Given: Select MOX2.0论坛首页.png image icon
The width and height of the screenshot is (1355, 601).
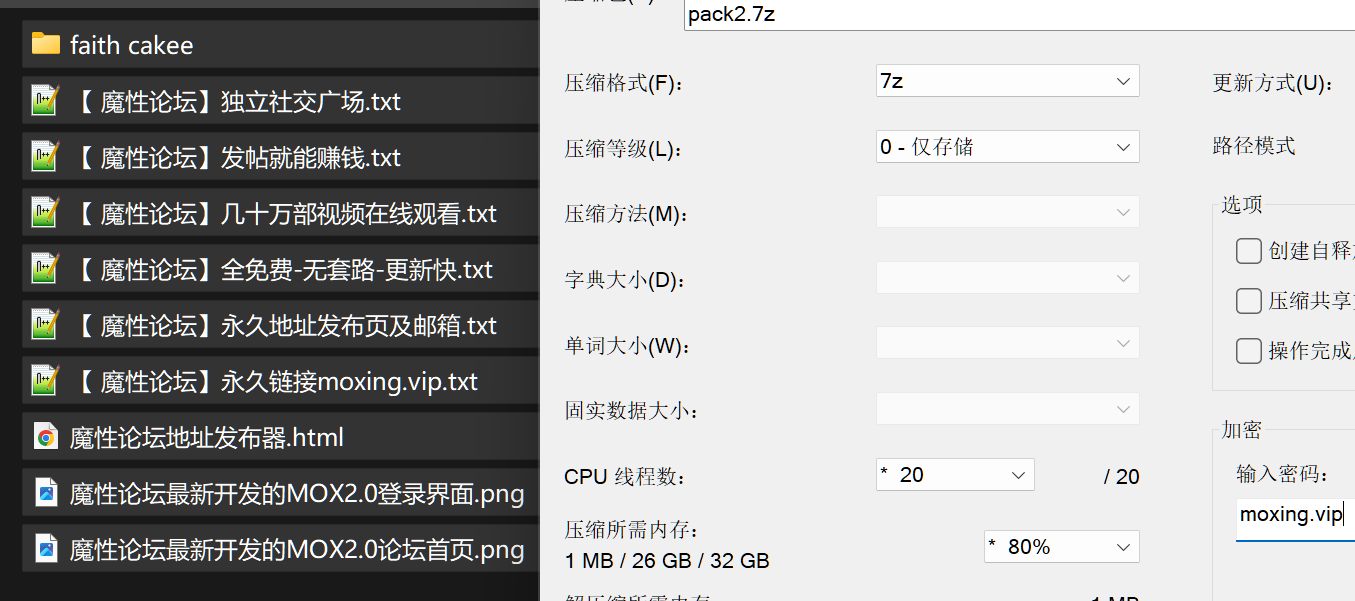Looking at the screenshot, I should [x=46, y=549].
